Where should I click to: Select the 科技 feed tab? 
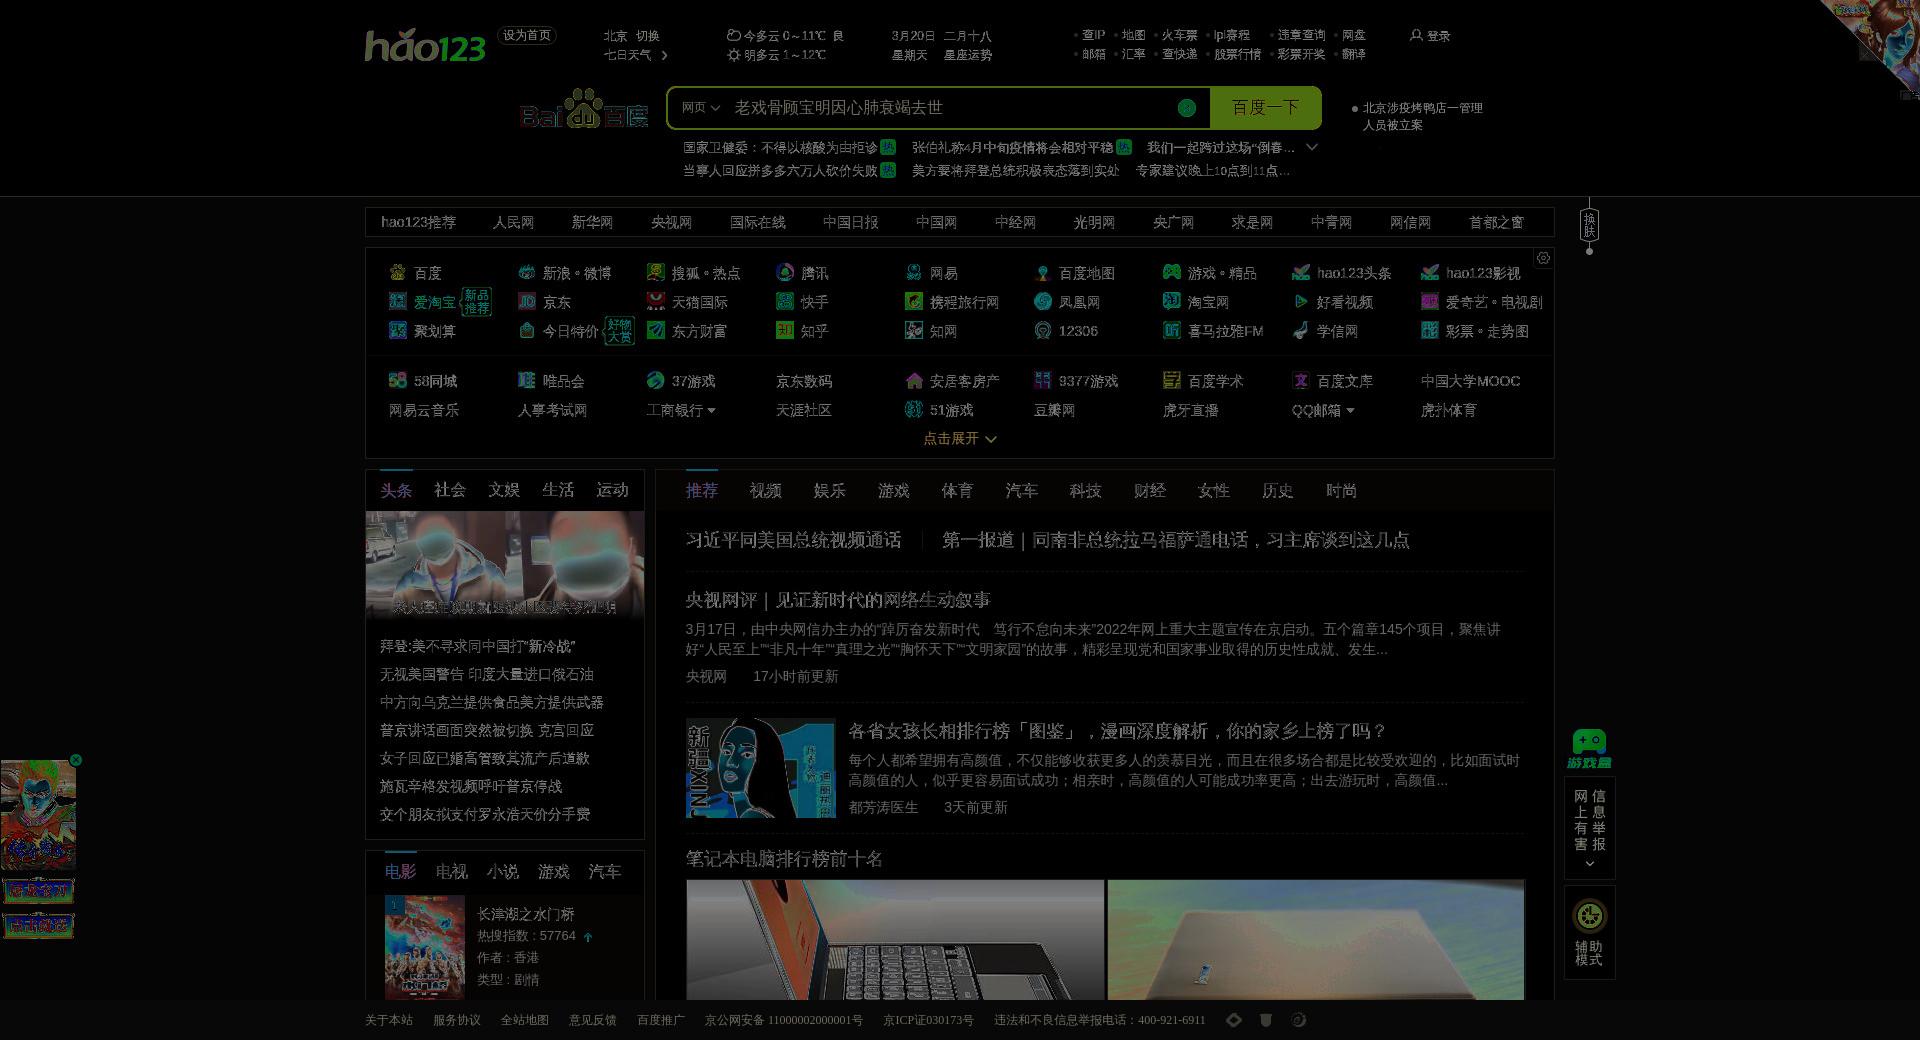pyautogui.click(x=1085, y=491)
